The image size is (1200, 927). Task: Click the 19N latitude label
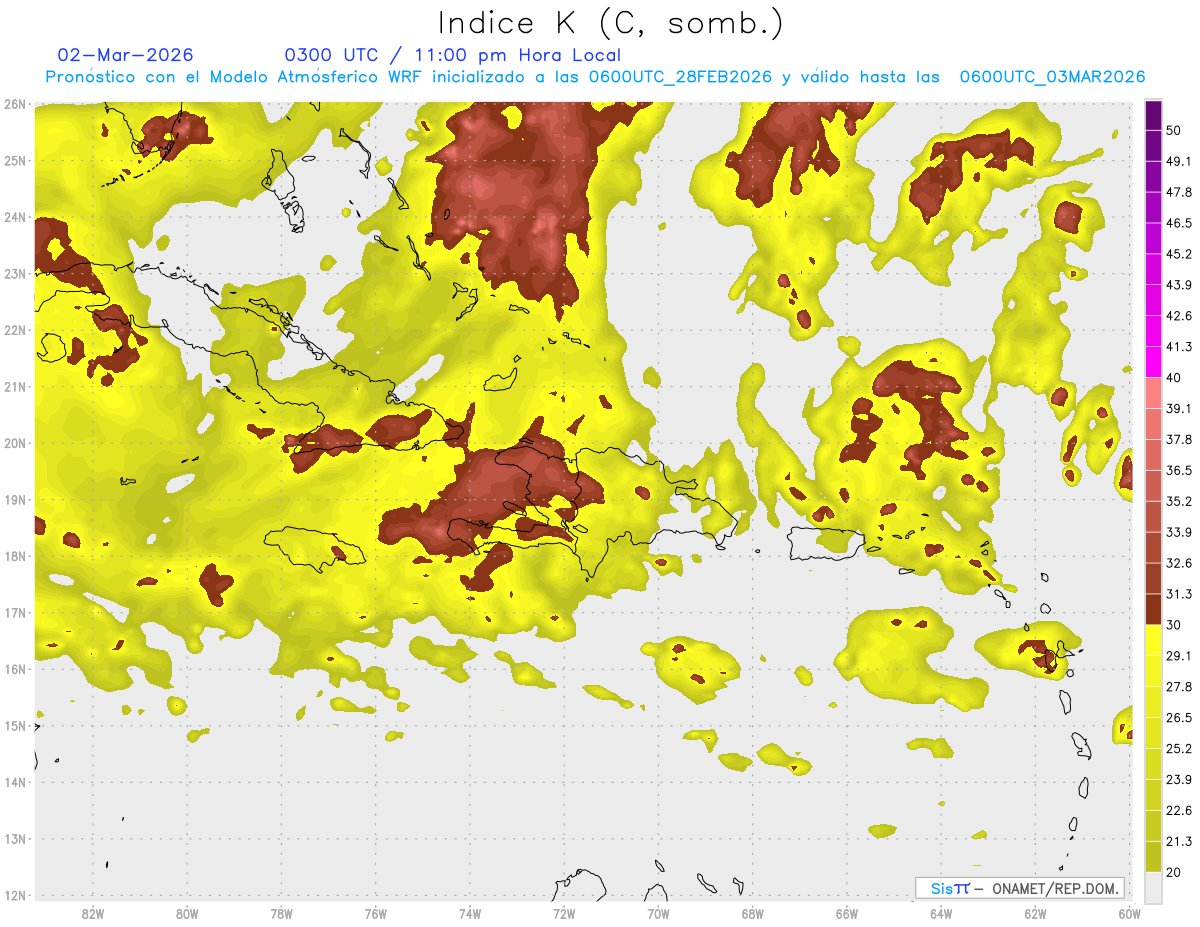[14, 499]
